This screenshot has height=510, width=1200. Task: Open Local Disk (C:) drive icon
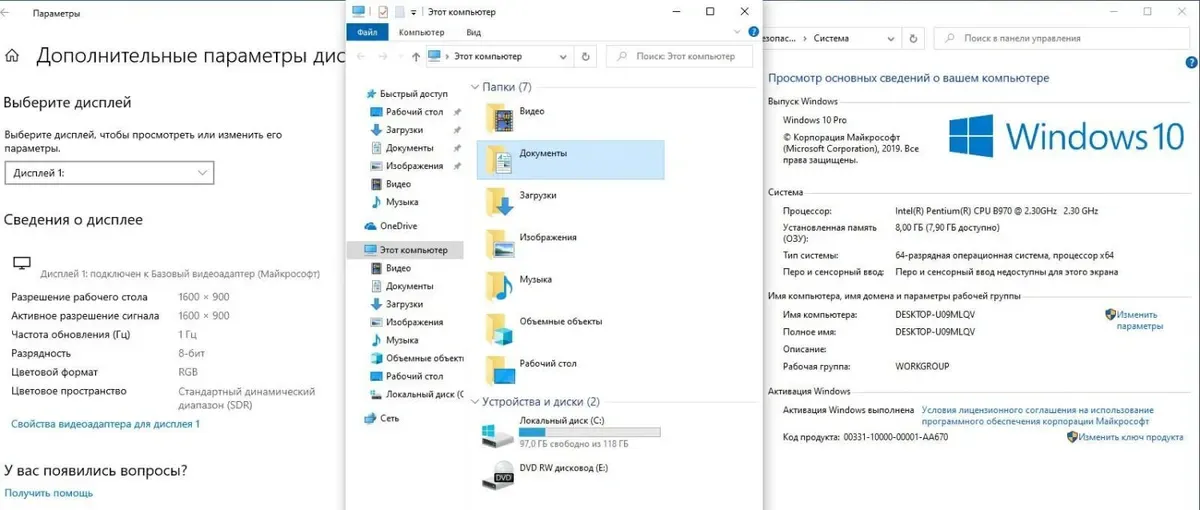click(x=497, y=434)
